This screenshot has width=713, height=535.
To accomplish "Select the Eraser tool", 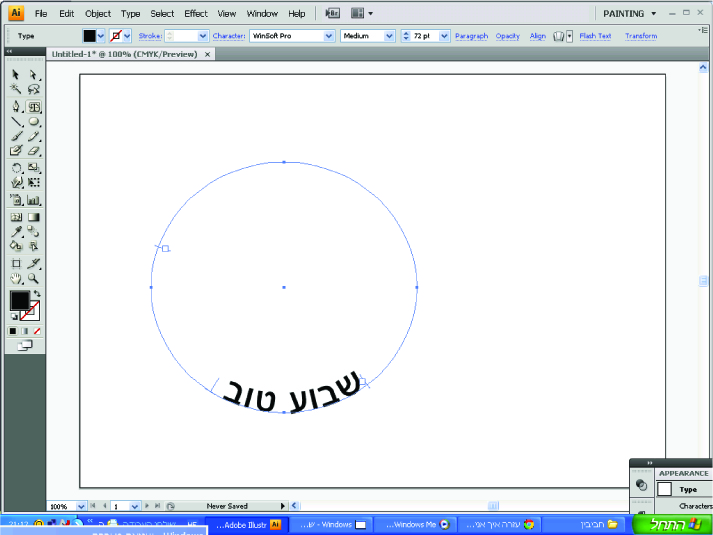I will pos(34,150).
